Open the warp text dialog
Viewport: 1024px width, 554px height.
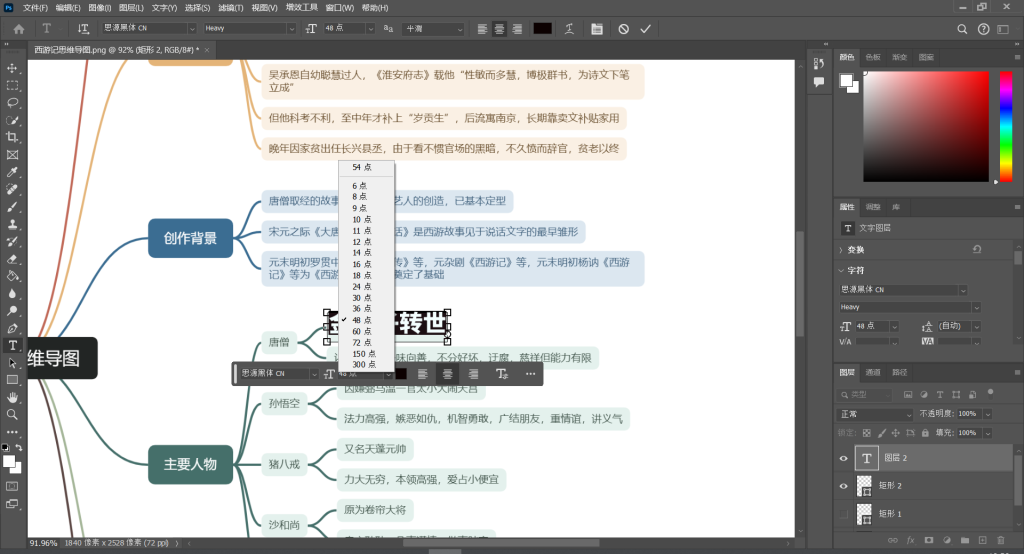point(569,29)
